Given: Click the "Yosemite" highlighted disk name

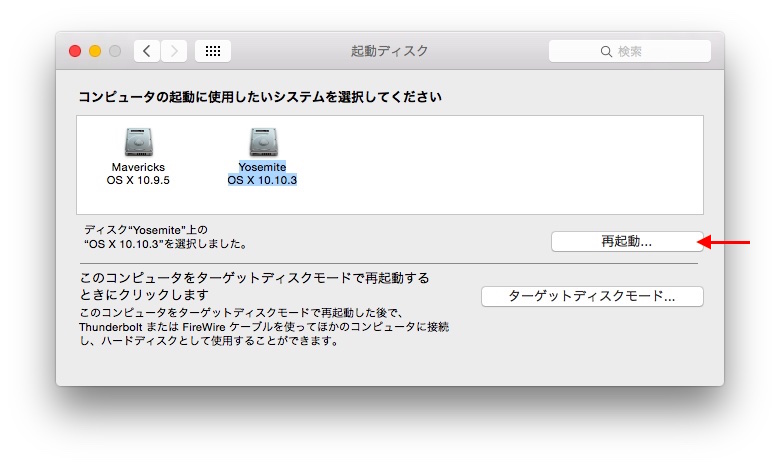Looking at the screenshot, I should click(x=262, y=167).
